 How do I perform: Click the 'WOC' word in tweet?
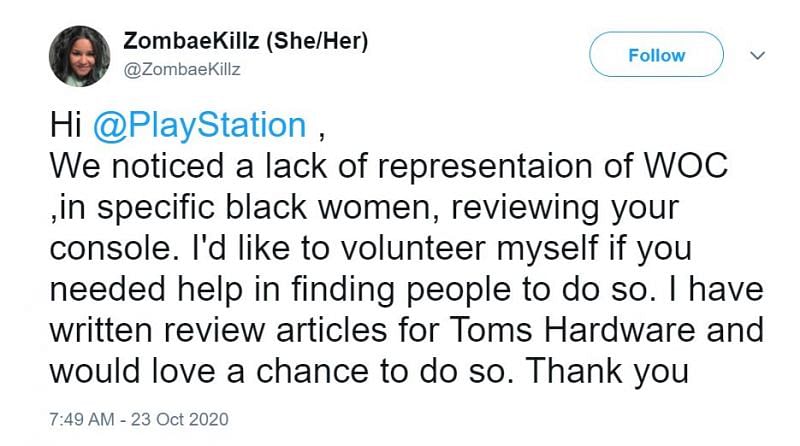(x=685, y=166)
